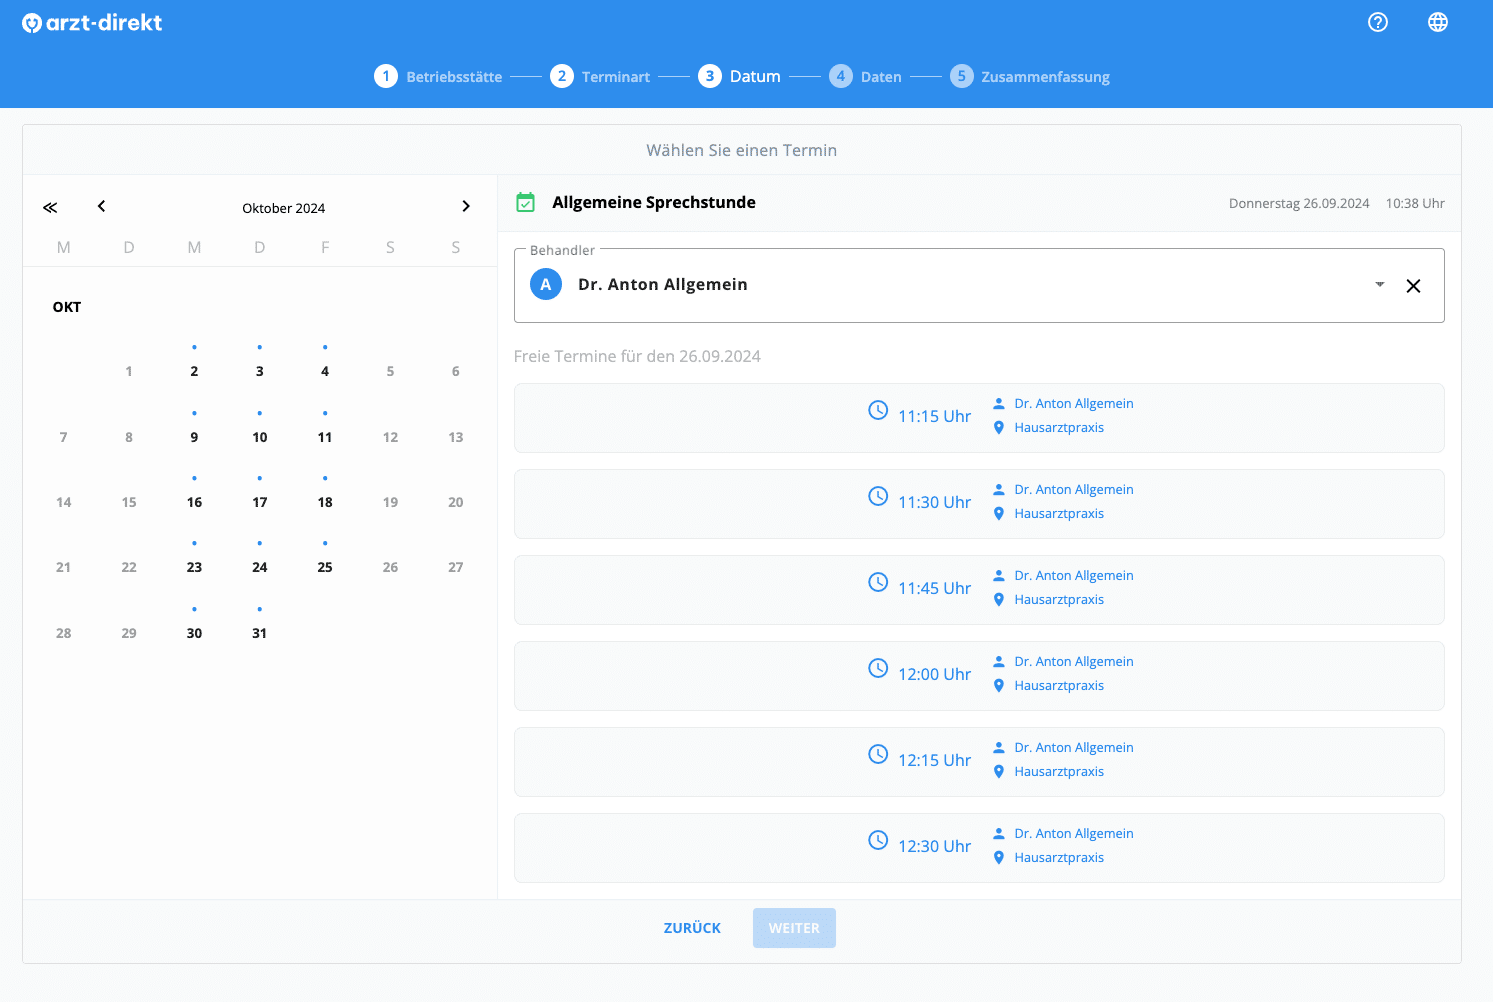The height and width of the screenshot is (1002, 1493).
Task: Go to the next month in calendar
Action: click(x=465, y=206)
